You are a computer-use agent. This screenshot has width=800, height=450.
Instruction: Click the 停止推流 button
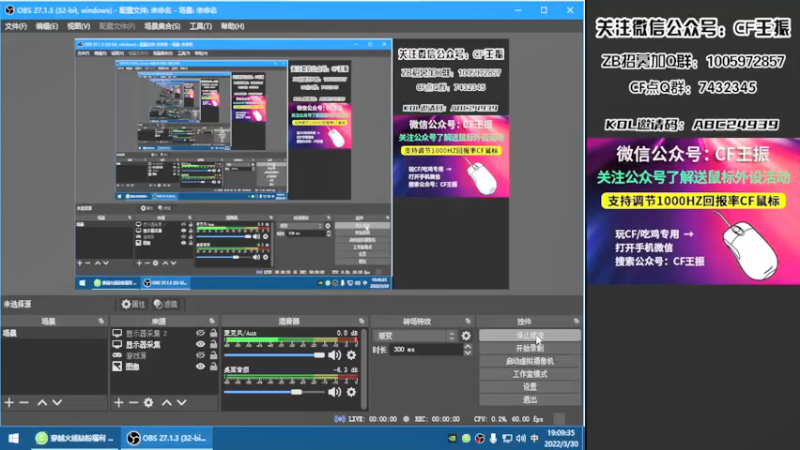click(530, 335)
